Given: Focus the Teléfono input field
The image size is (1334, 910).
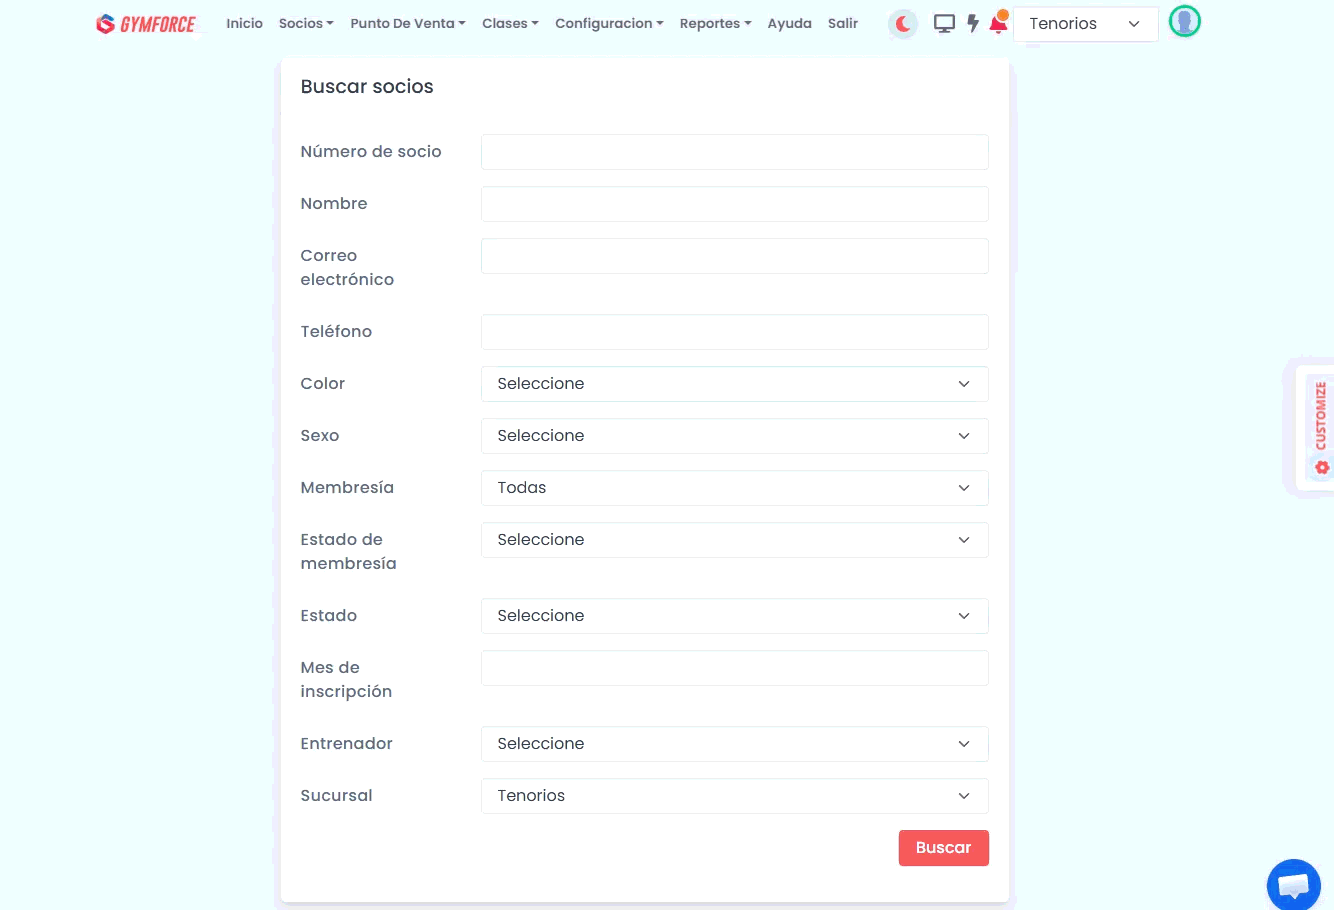Looking at the screenshot, I should point(735,332).
